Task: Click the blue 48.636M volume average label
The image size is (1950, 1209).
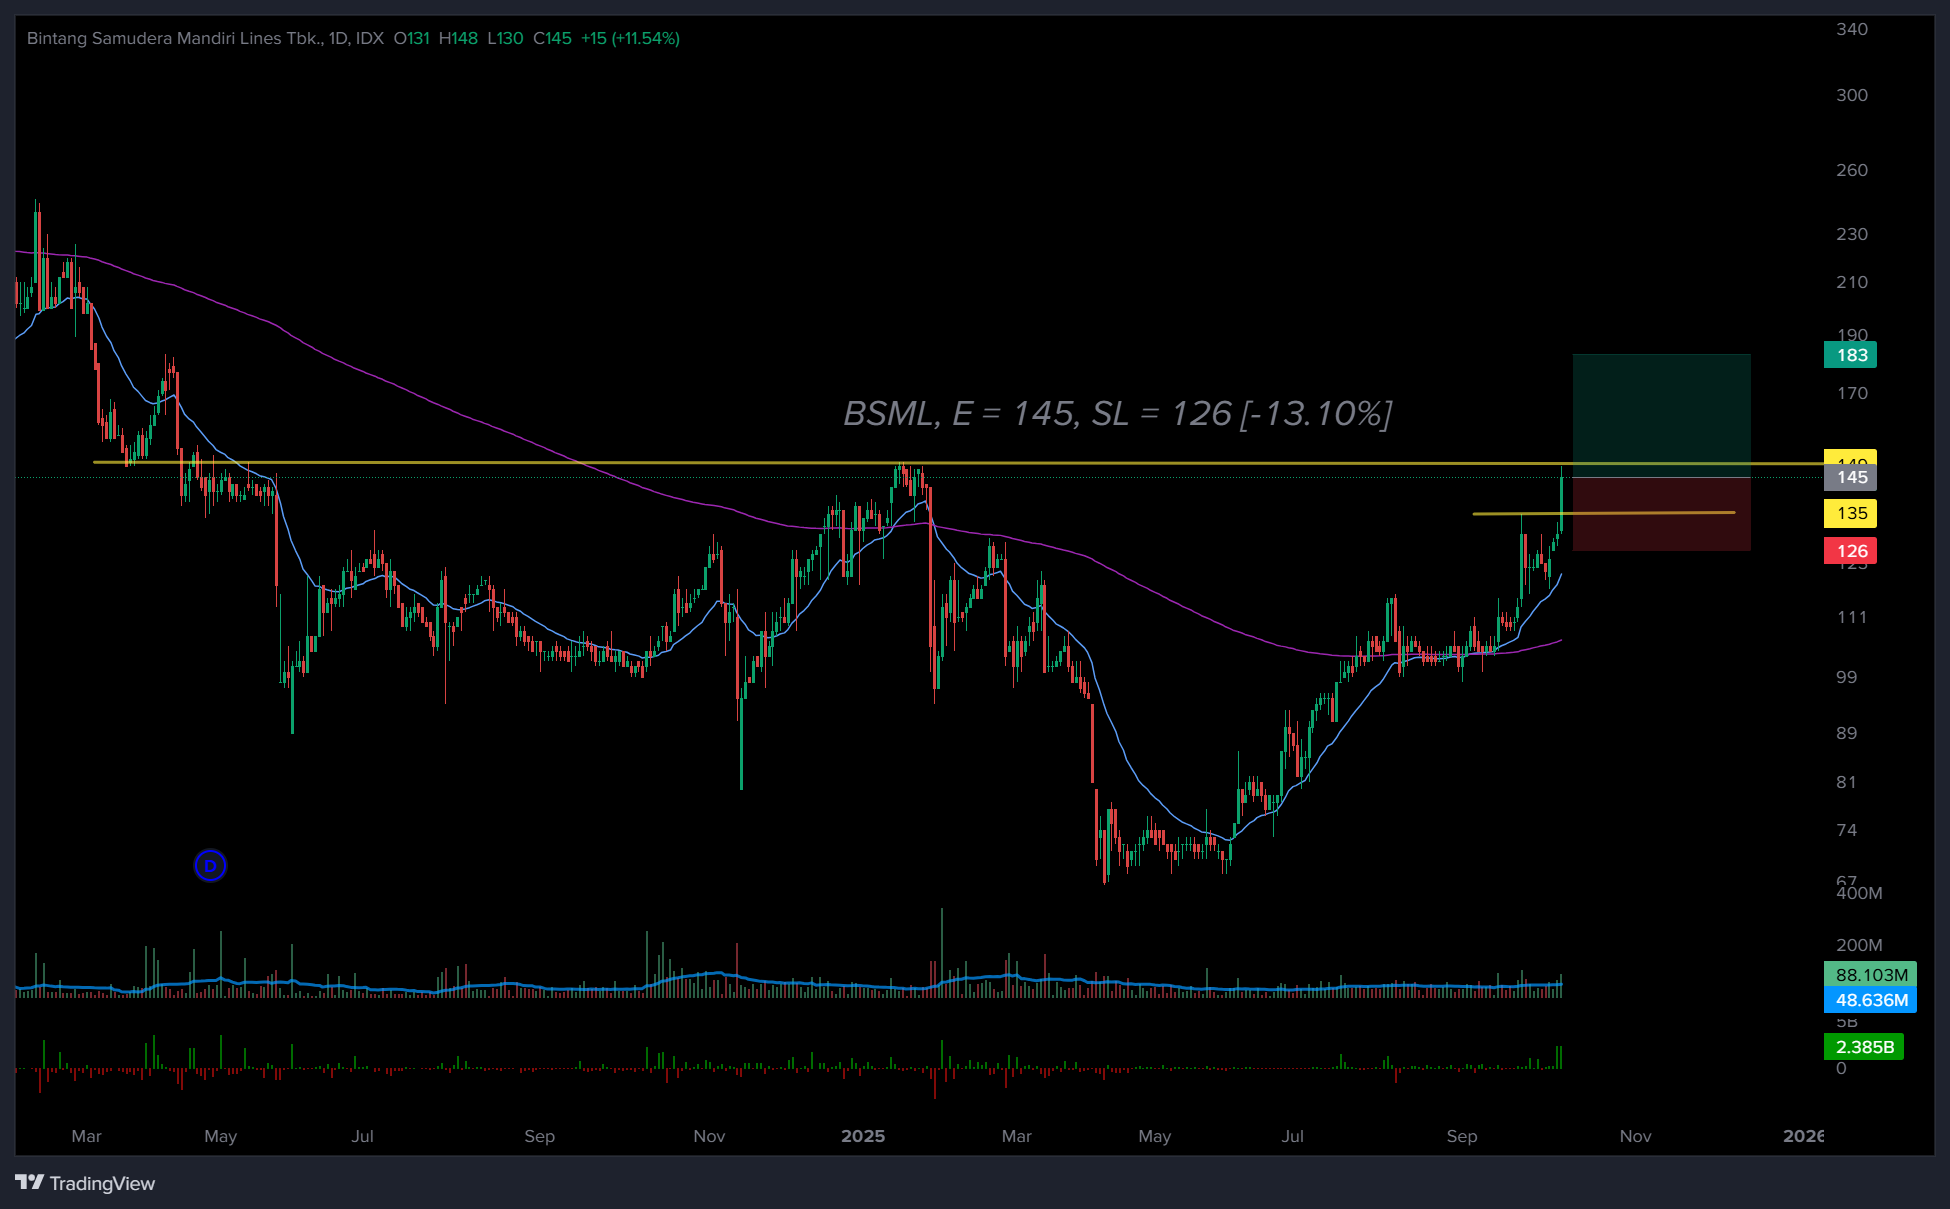Action: coord(1870,1000)
